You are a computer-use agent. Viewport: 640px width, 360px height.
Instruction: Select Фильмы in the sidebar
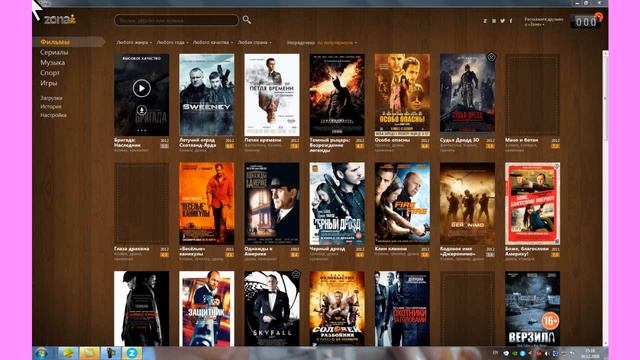(x=55, y=42)
